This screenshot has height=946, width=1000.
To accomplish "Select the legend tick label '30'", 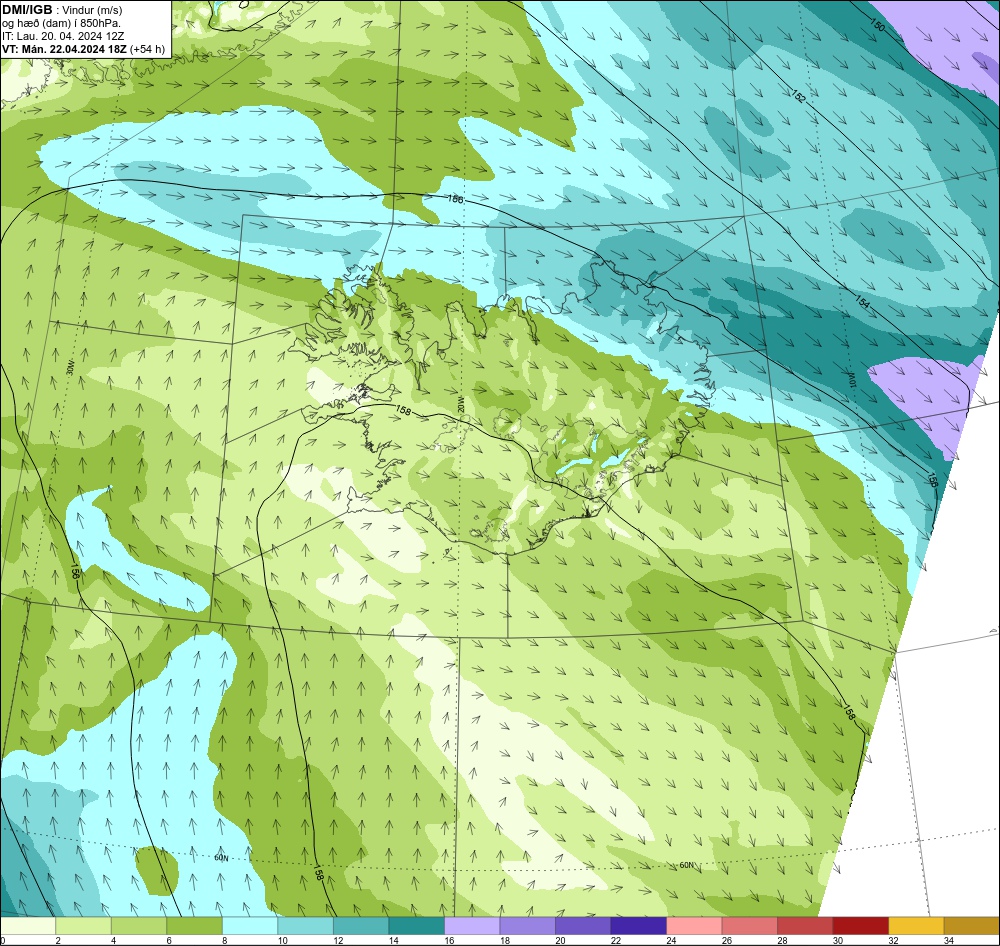I will [838, 940].
